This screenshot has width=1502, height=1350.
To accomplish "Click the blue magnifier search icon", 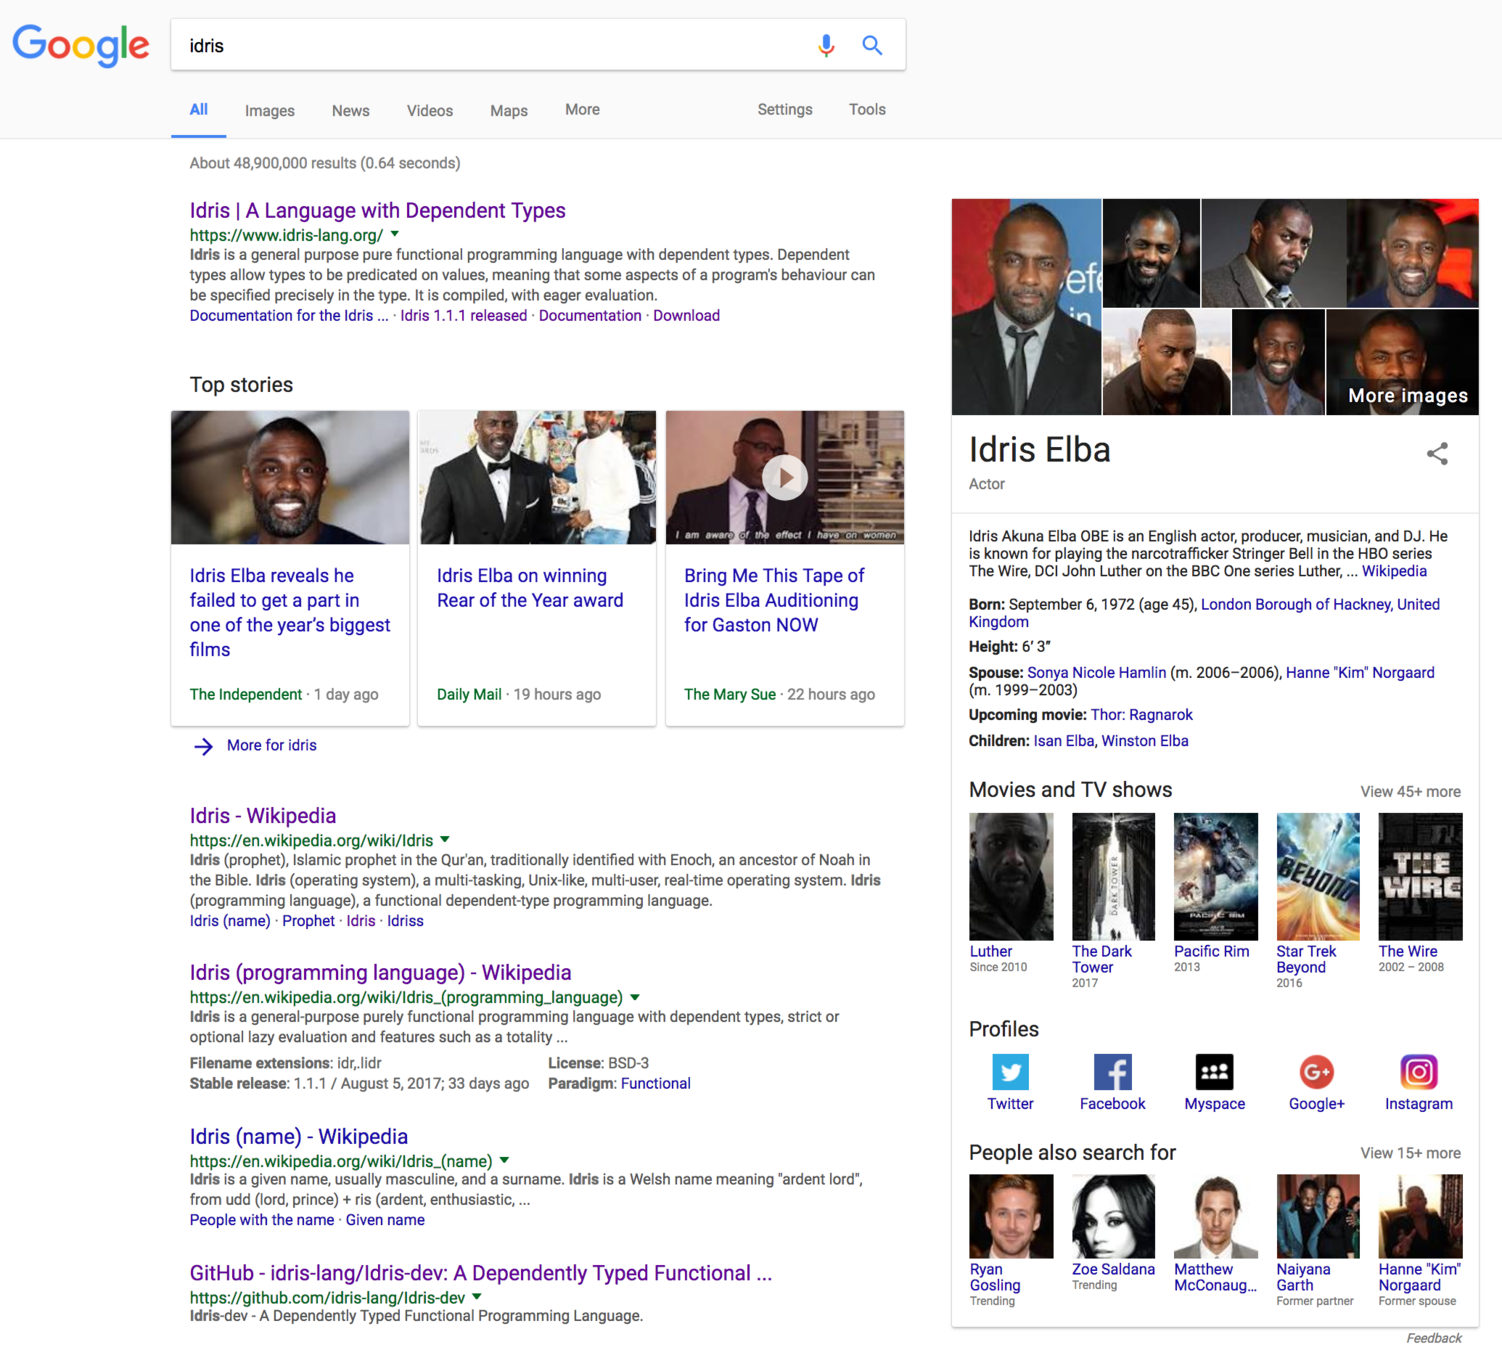I will [872, 45].
